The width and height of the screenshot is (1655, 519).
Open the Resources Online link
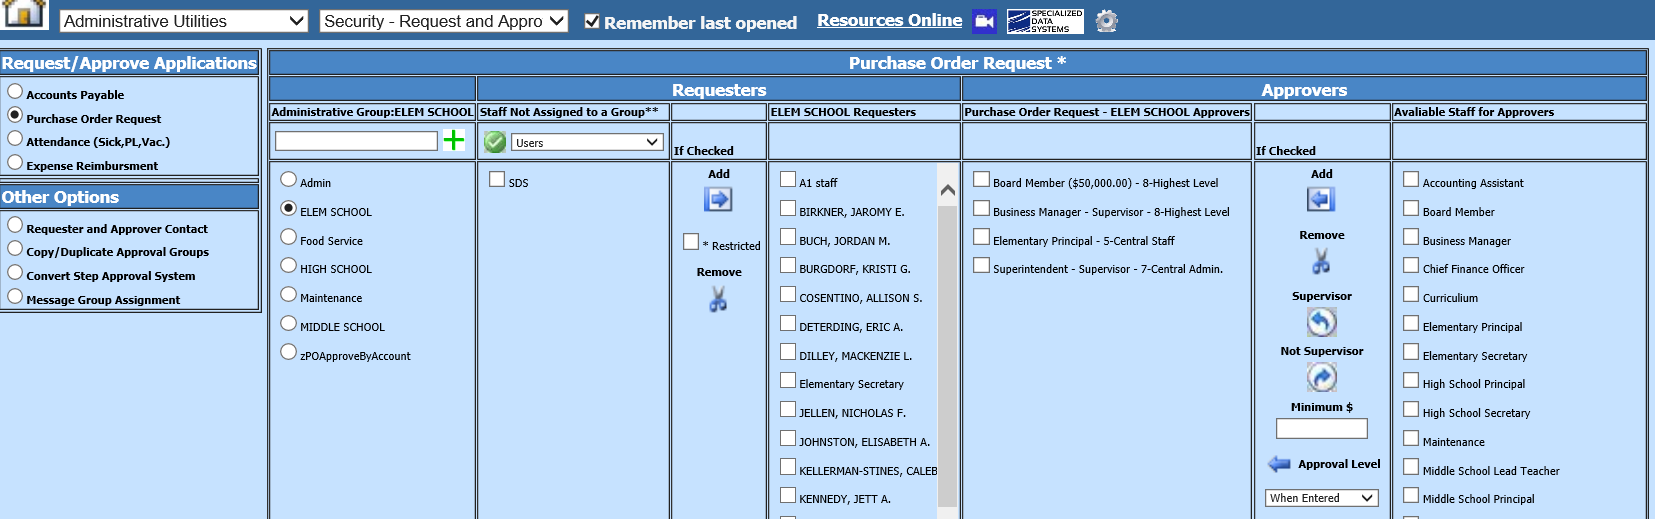pos(889,20)
